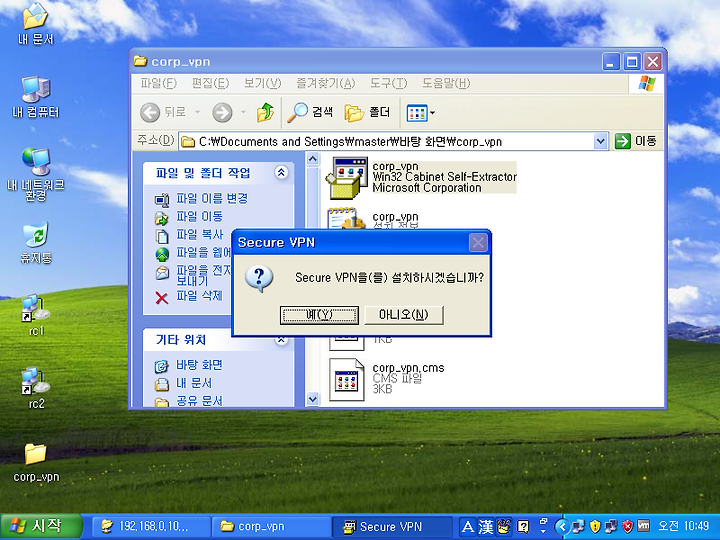This screenshot has height=540, width=720.
Task: Confirm installation with the 예(Y) button
Action: pos(319,315)
